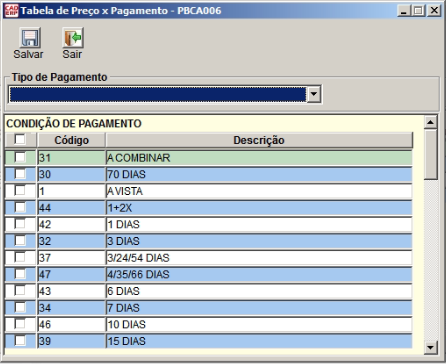Click the Sair exit door icon

tap(73, 38)
